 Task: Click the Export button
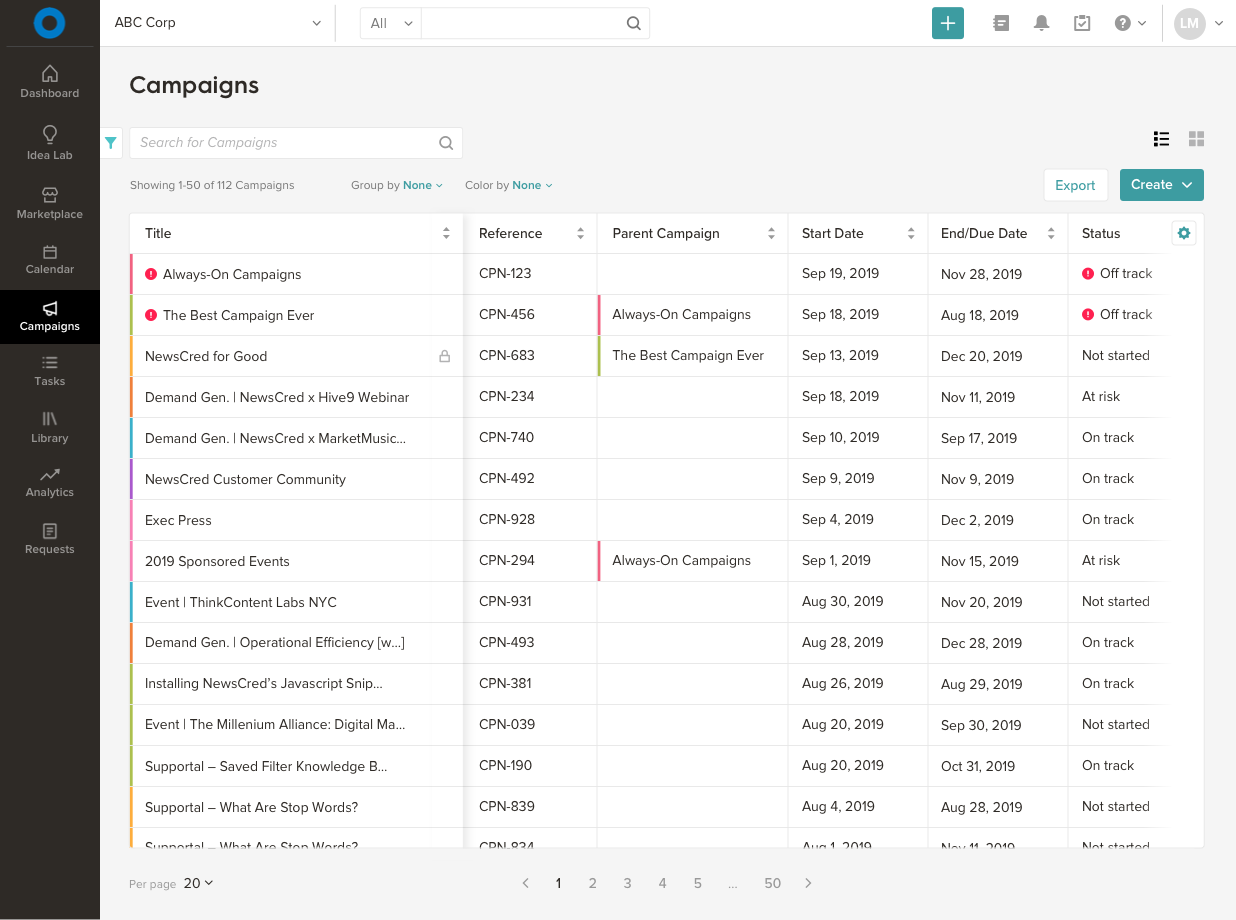(x=1075, y=185)
